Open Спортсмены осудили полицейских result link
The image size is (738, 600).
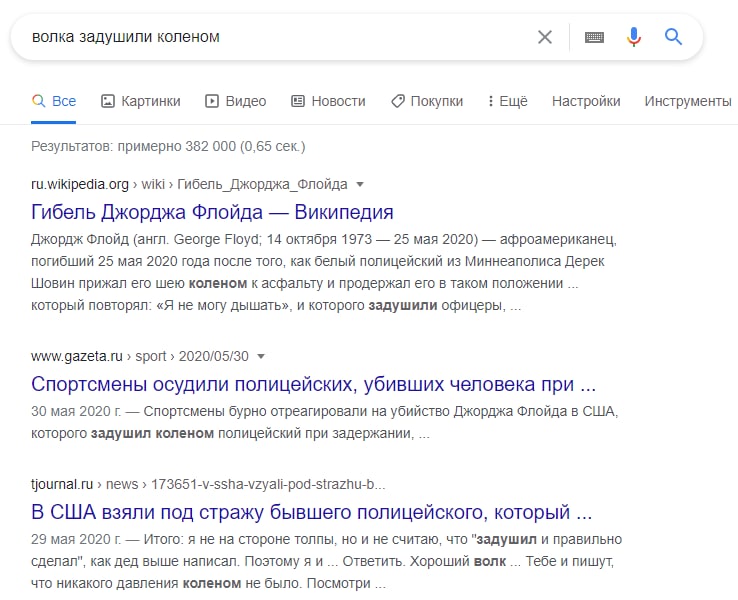pyautogui.click(x=313, y=384)
